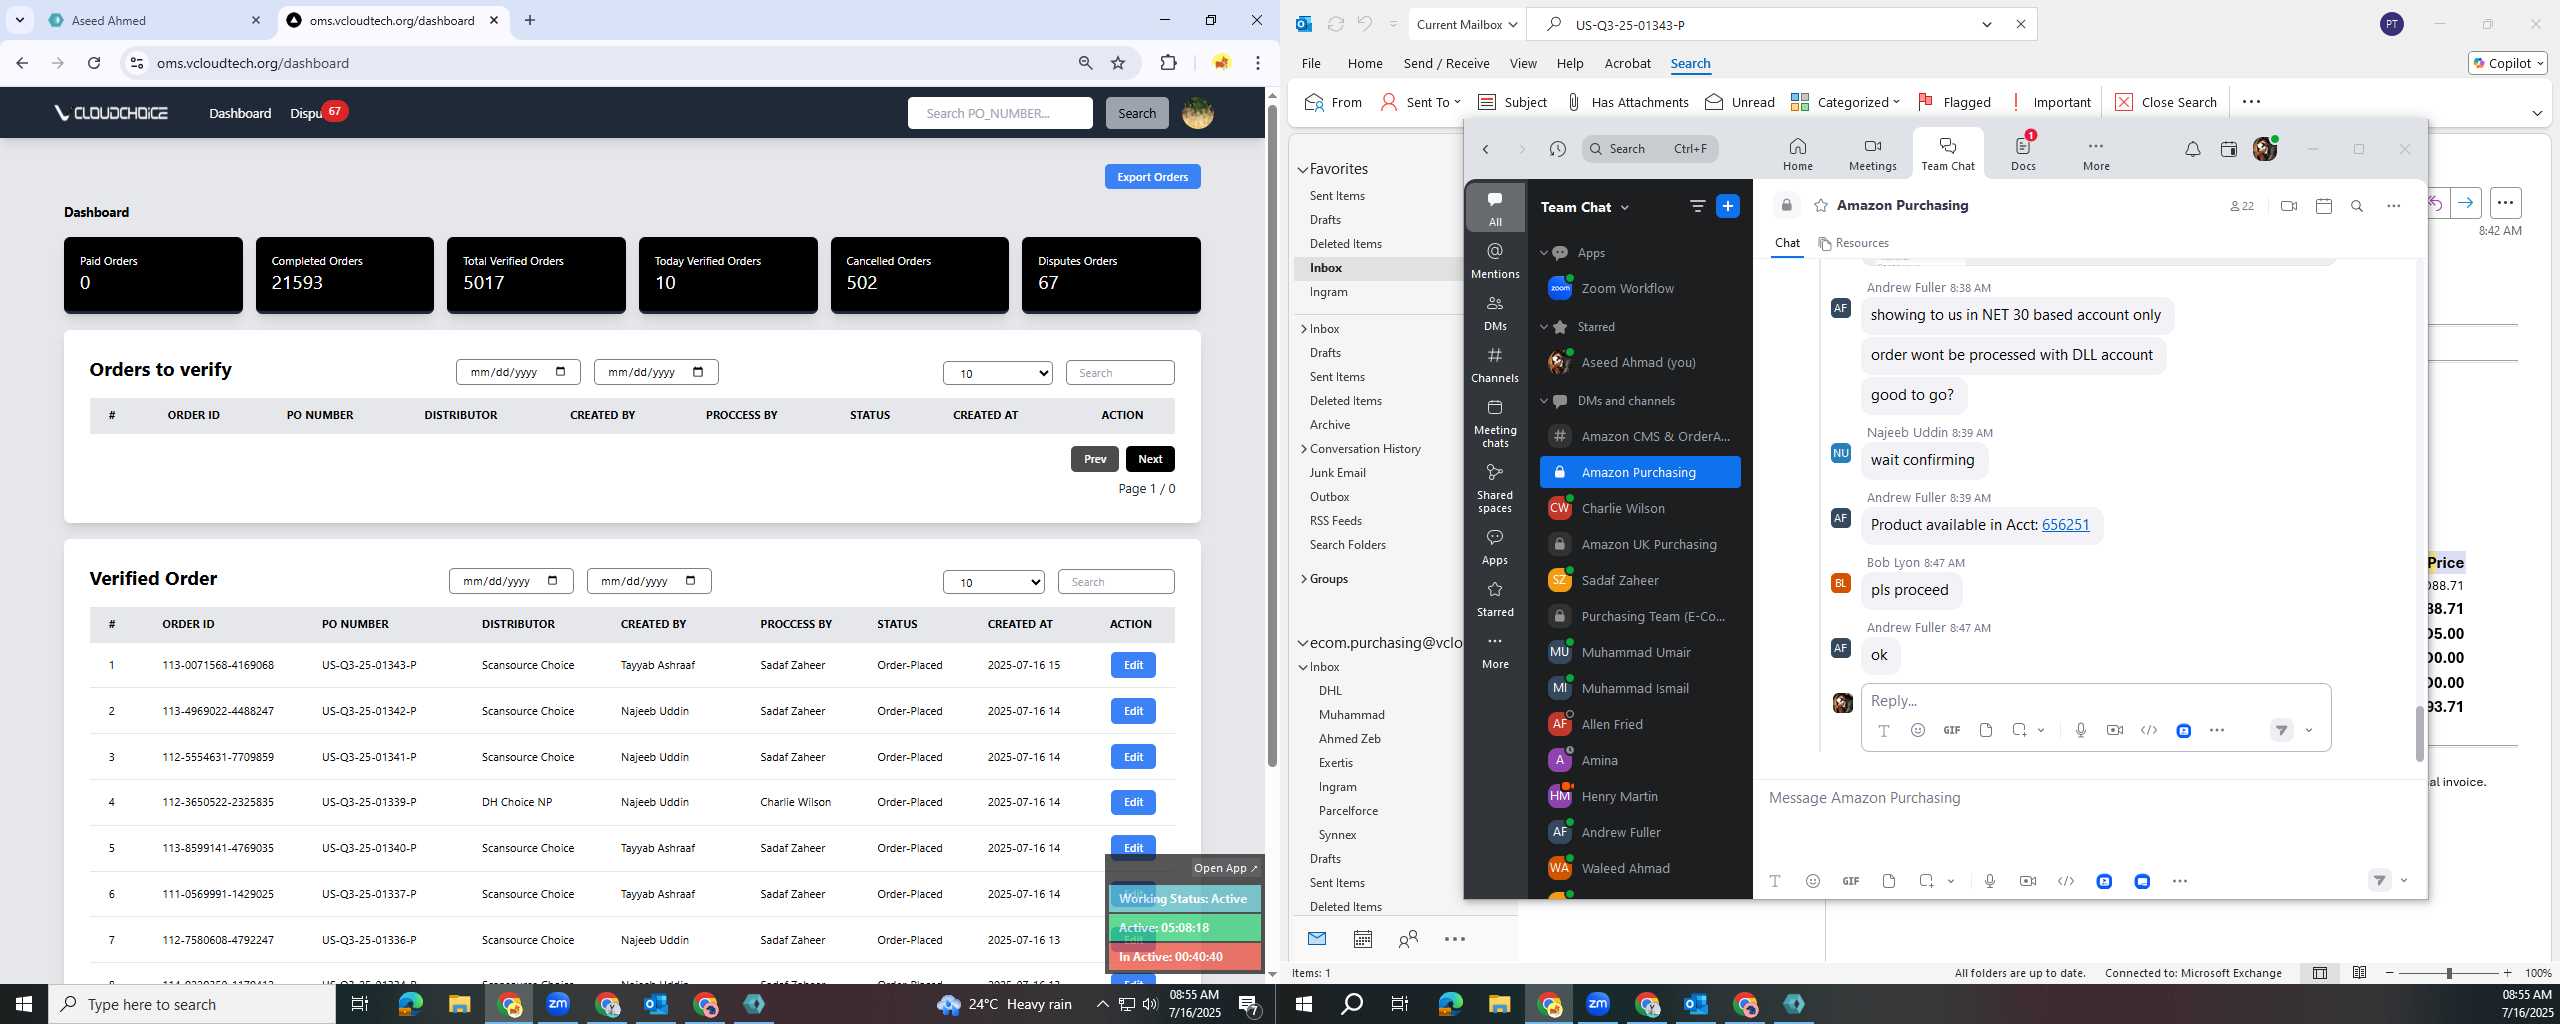The image size is (2560, 1024).
Task: Record audio message in reply toolbar
Action: pos(2080,730)
